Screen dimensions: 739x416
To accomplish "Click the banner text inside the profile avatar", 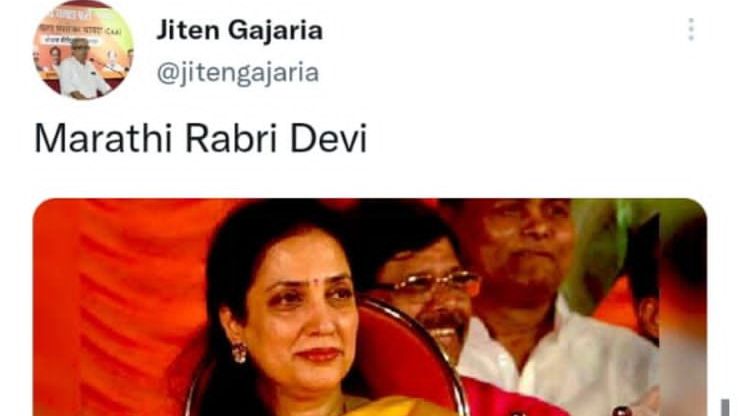I will coord(80,27).
